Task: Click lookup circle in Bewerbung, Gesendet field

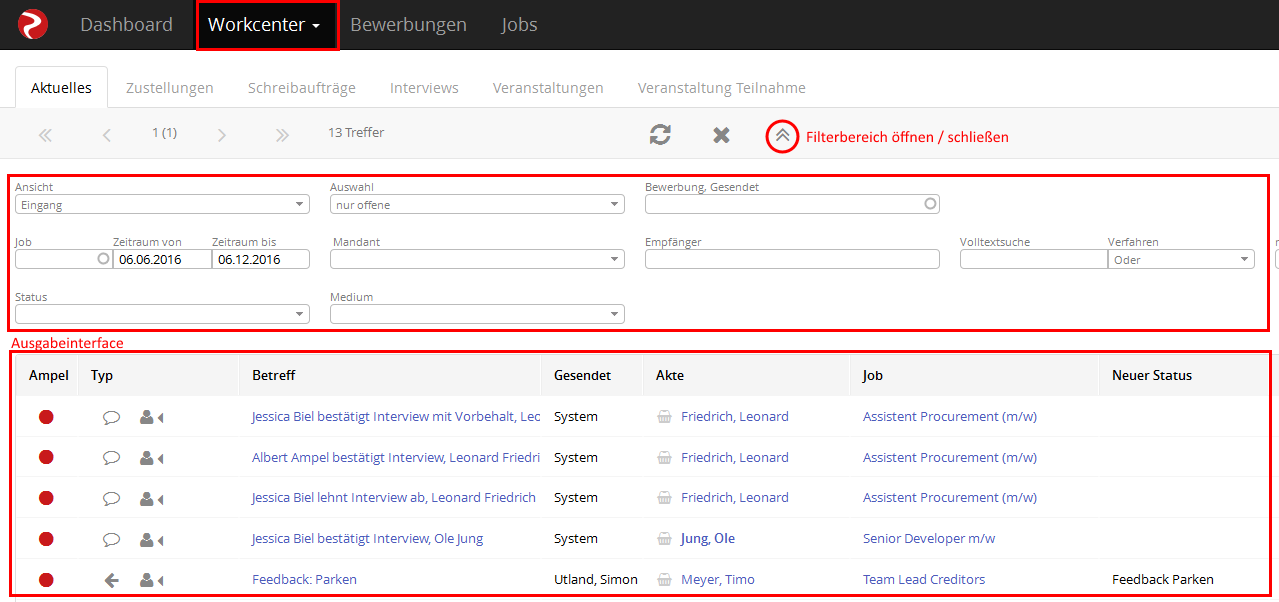Action: click(x=930, y=204)
